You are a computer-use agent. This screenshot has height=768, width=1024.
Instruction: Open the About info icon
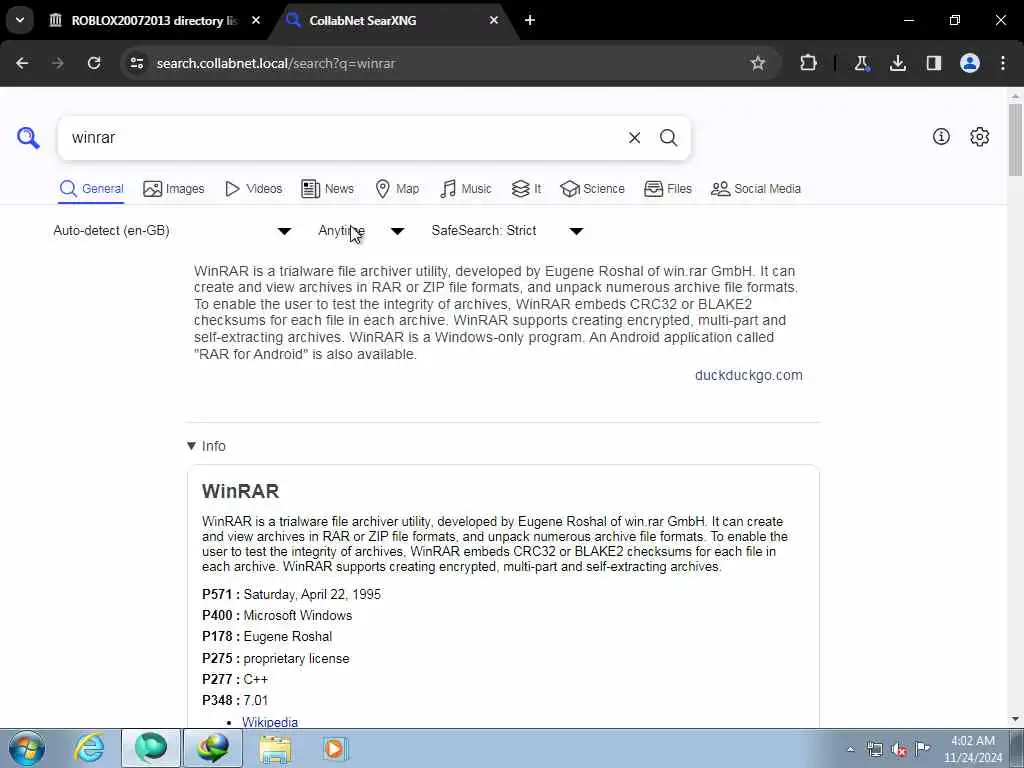click(x=941, y=136)
